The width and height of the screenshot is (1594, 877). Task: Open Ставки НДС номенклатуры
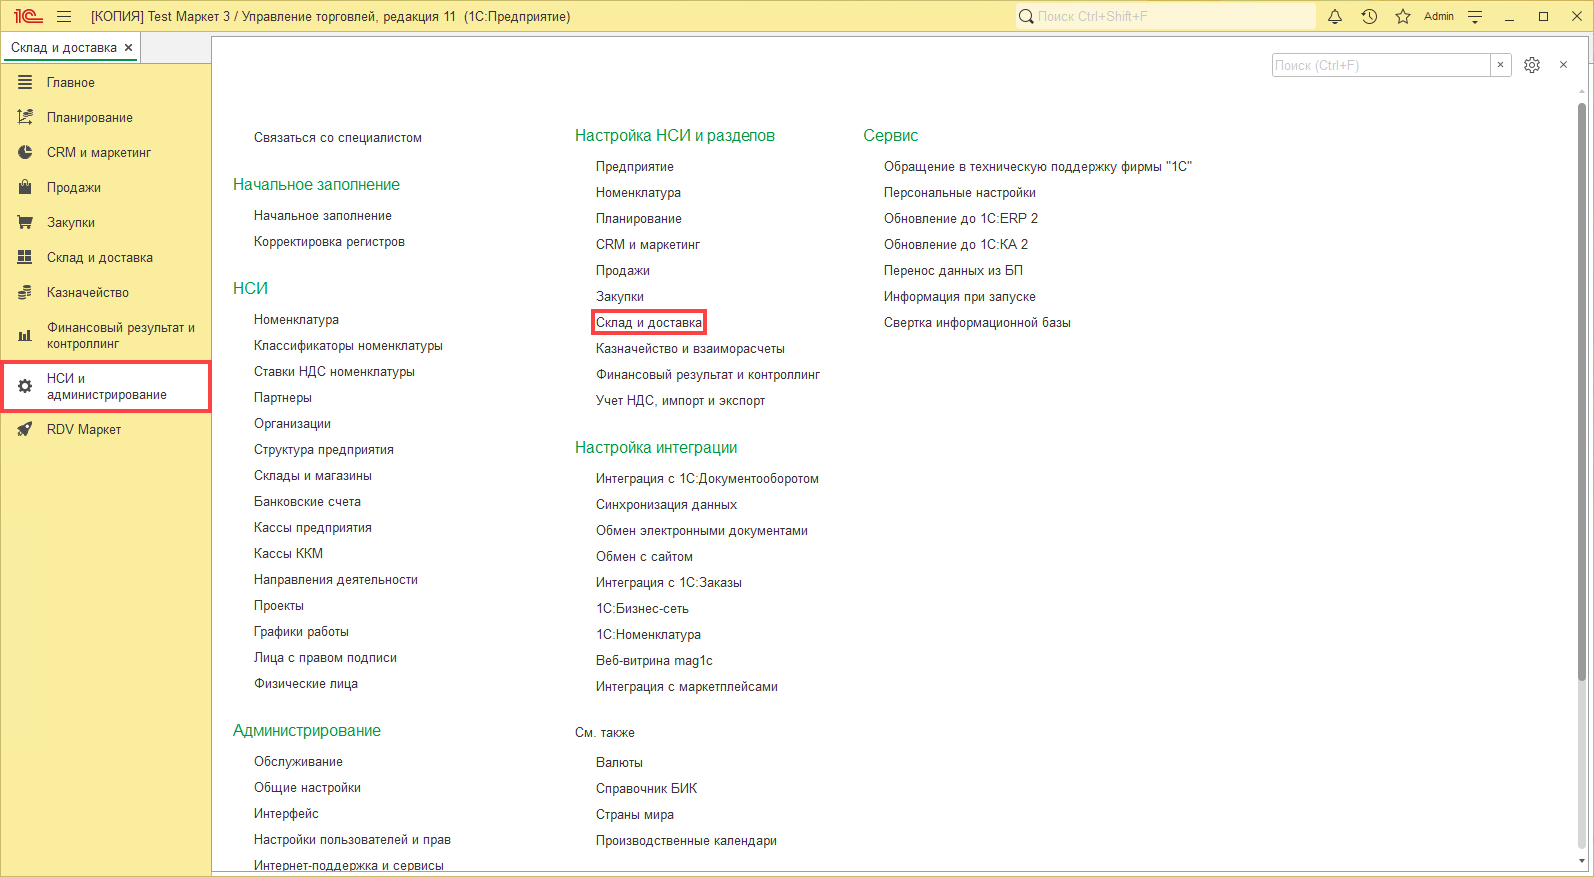tap(334, 371)
